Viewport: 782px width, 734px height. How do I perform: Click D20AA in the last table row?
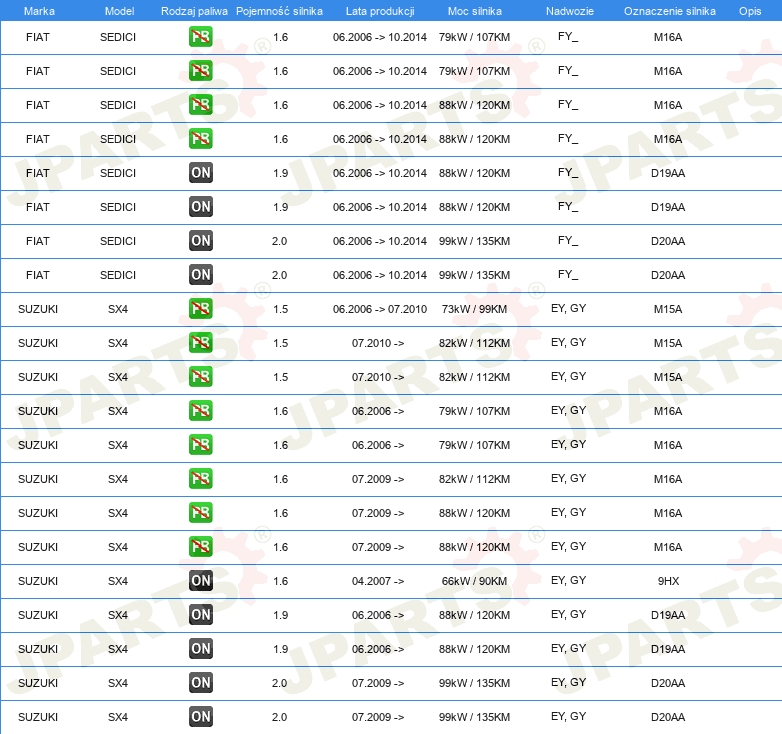click(668, 717)
